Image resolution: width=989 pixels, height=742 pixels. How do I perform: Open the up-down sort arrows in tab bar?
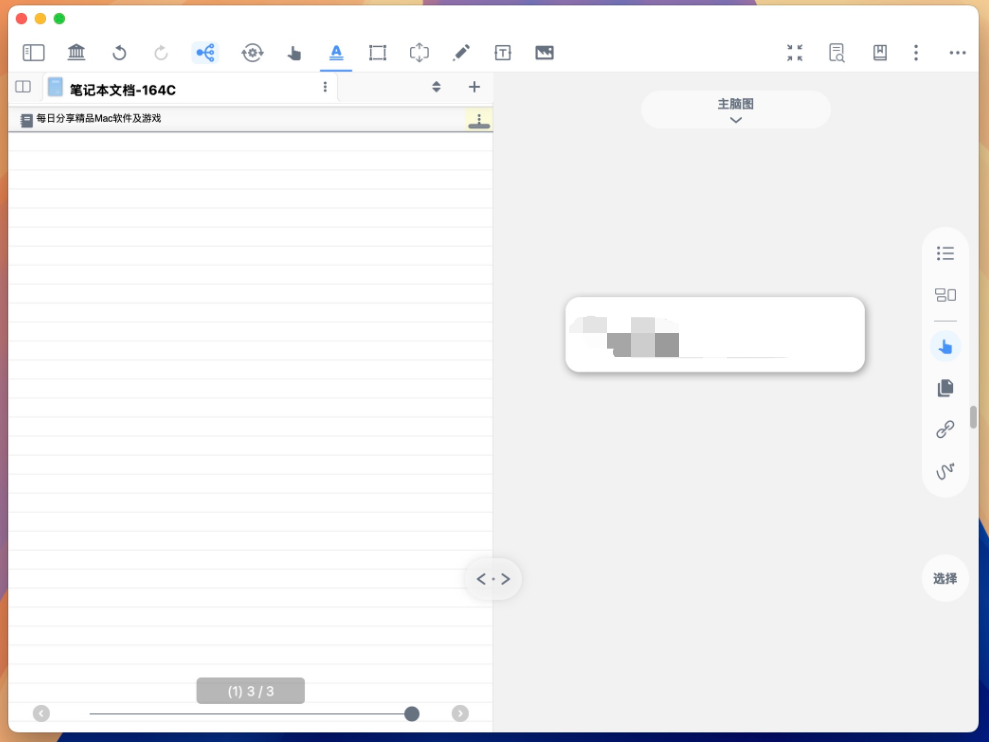[436, 87]
